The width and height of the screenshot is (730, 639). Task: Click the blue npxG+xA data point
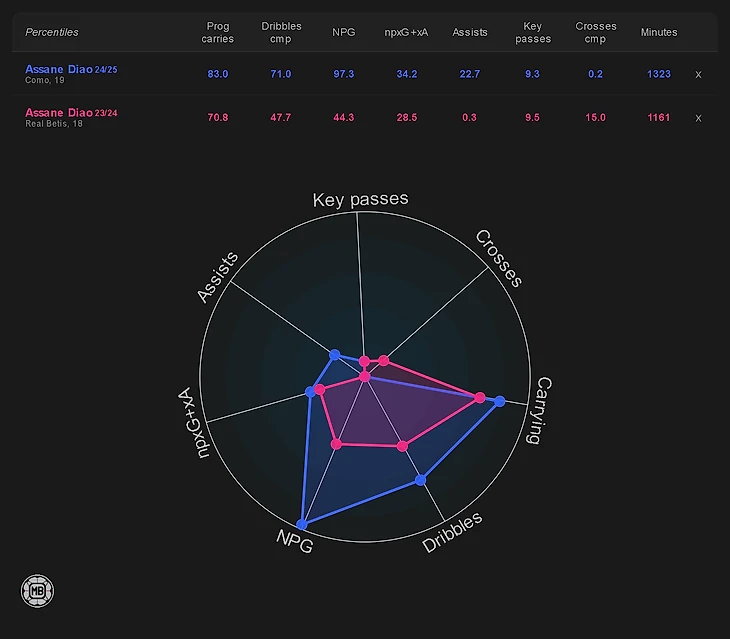[x=310, y=392]
